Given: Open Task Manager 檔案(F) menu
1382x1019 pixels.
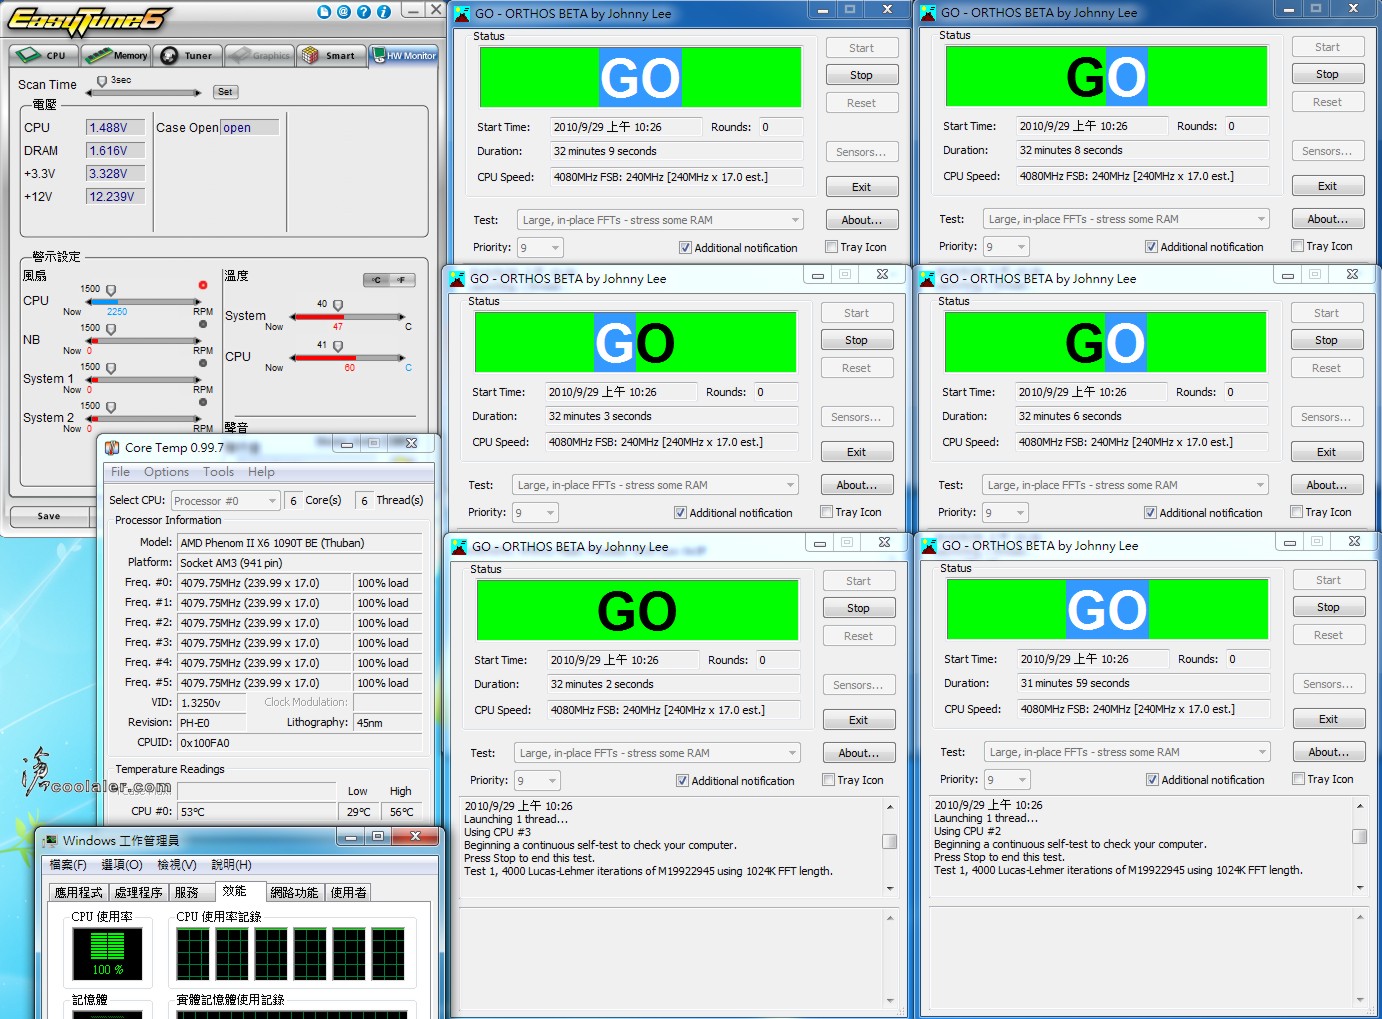Looking at the screenshot, I should [x=69, y=865].
